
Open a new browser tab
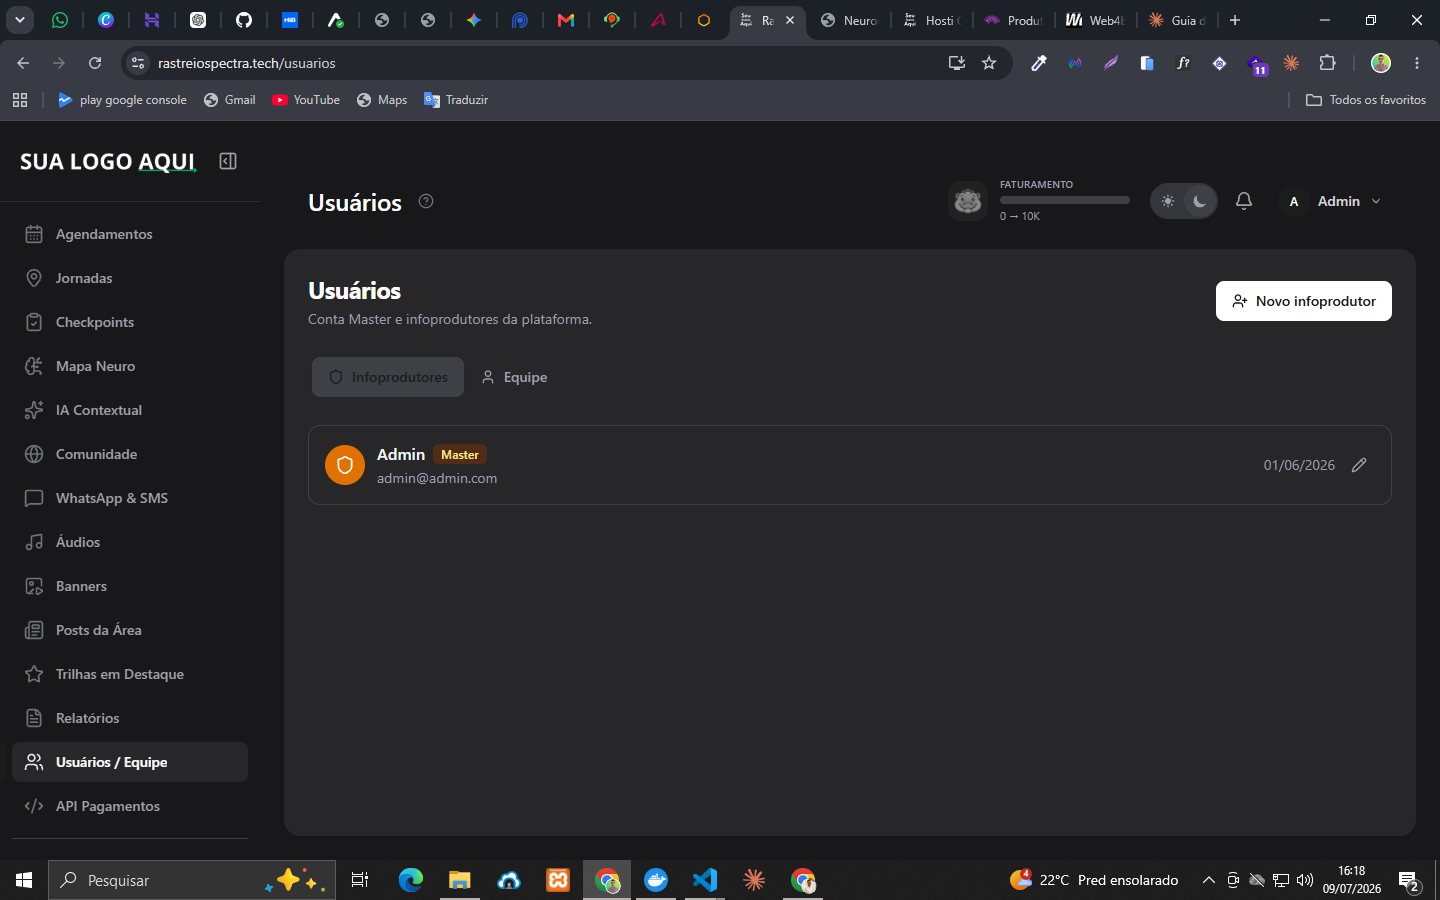pyautogui.click(x=1235, y=20)
